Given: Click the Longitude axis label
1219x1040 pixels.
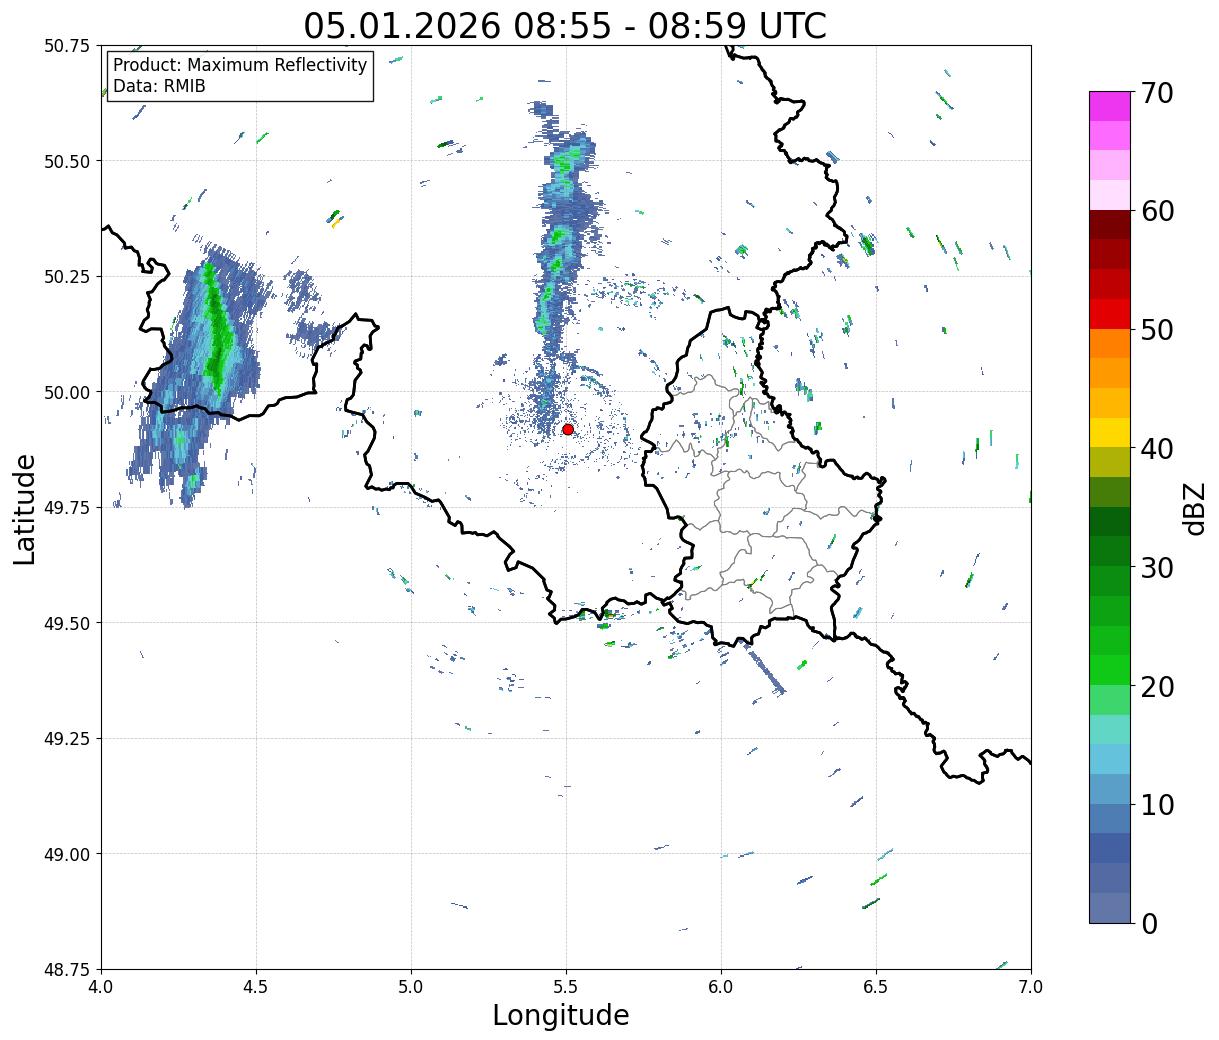Looking at the screenshot, I should (x=561, y=1015).
